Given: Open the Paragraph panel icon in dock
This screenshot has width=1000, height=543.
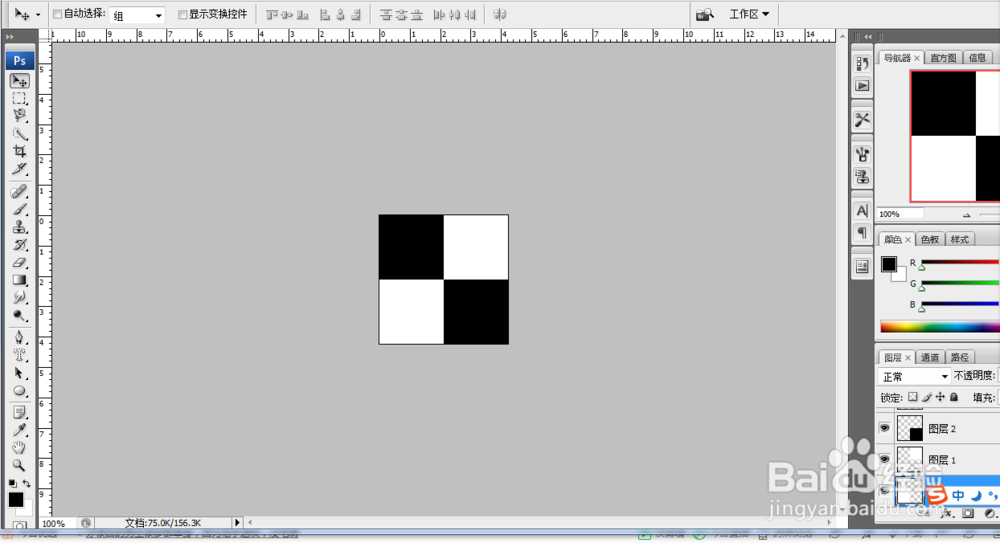Looking at the screenshot, I should (x=862, y=233).
